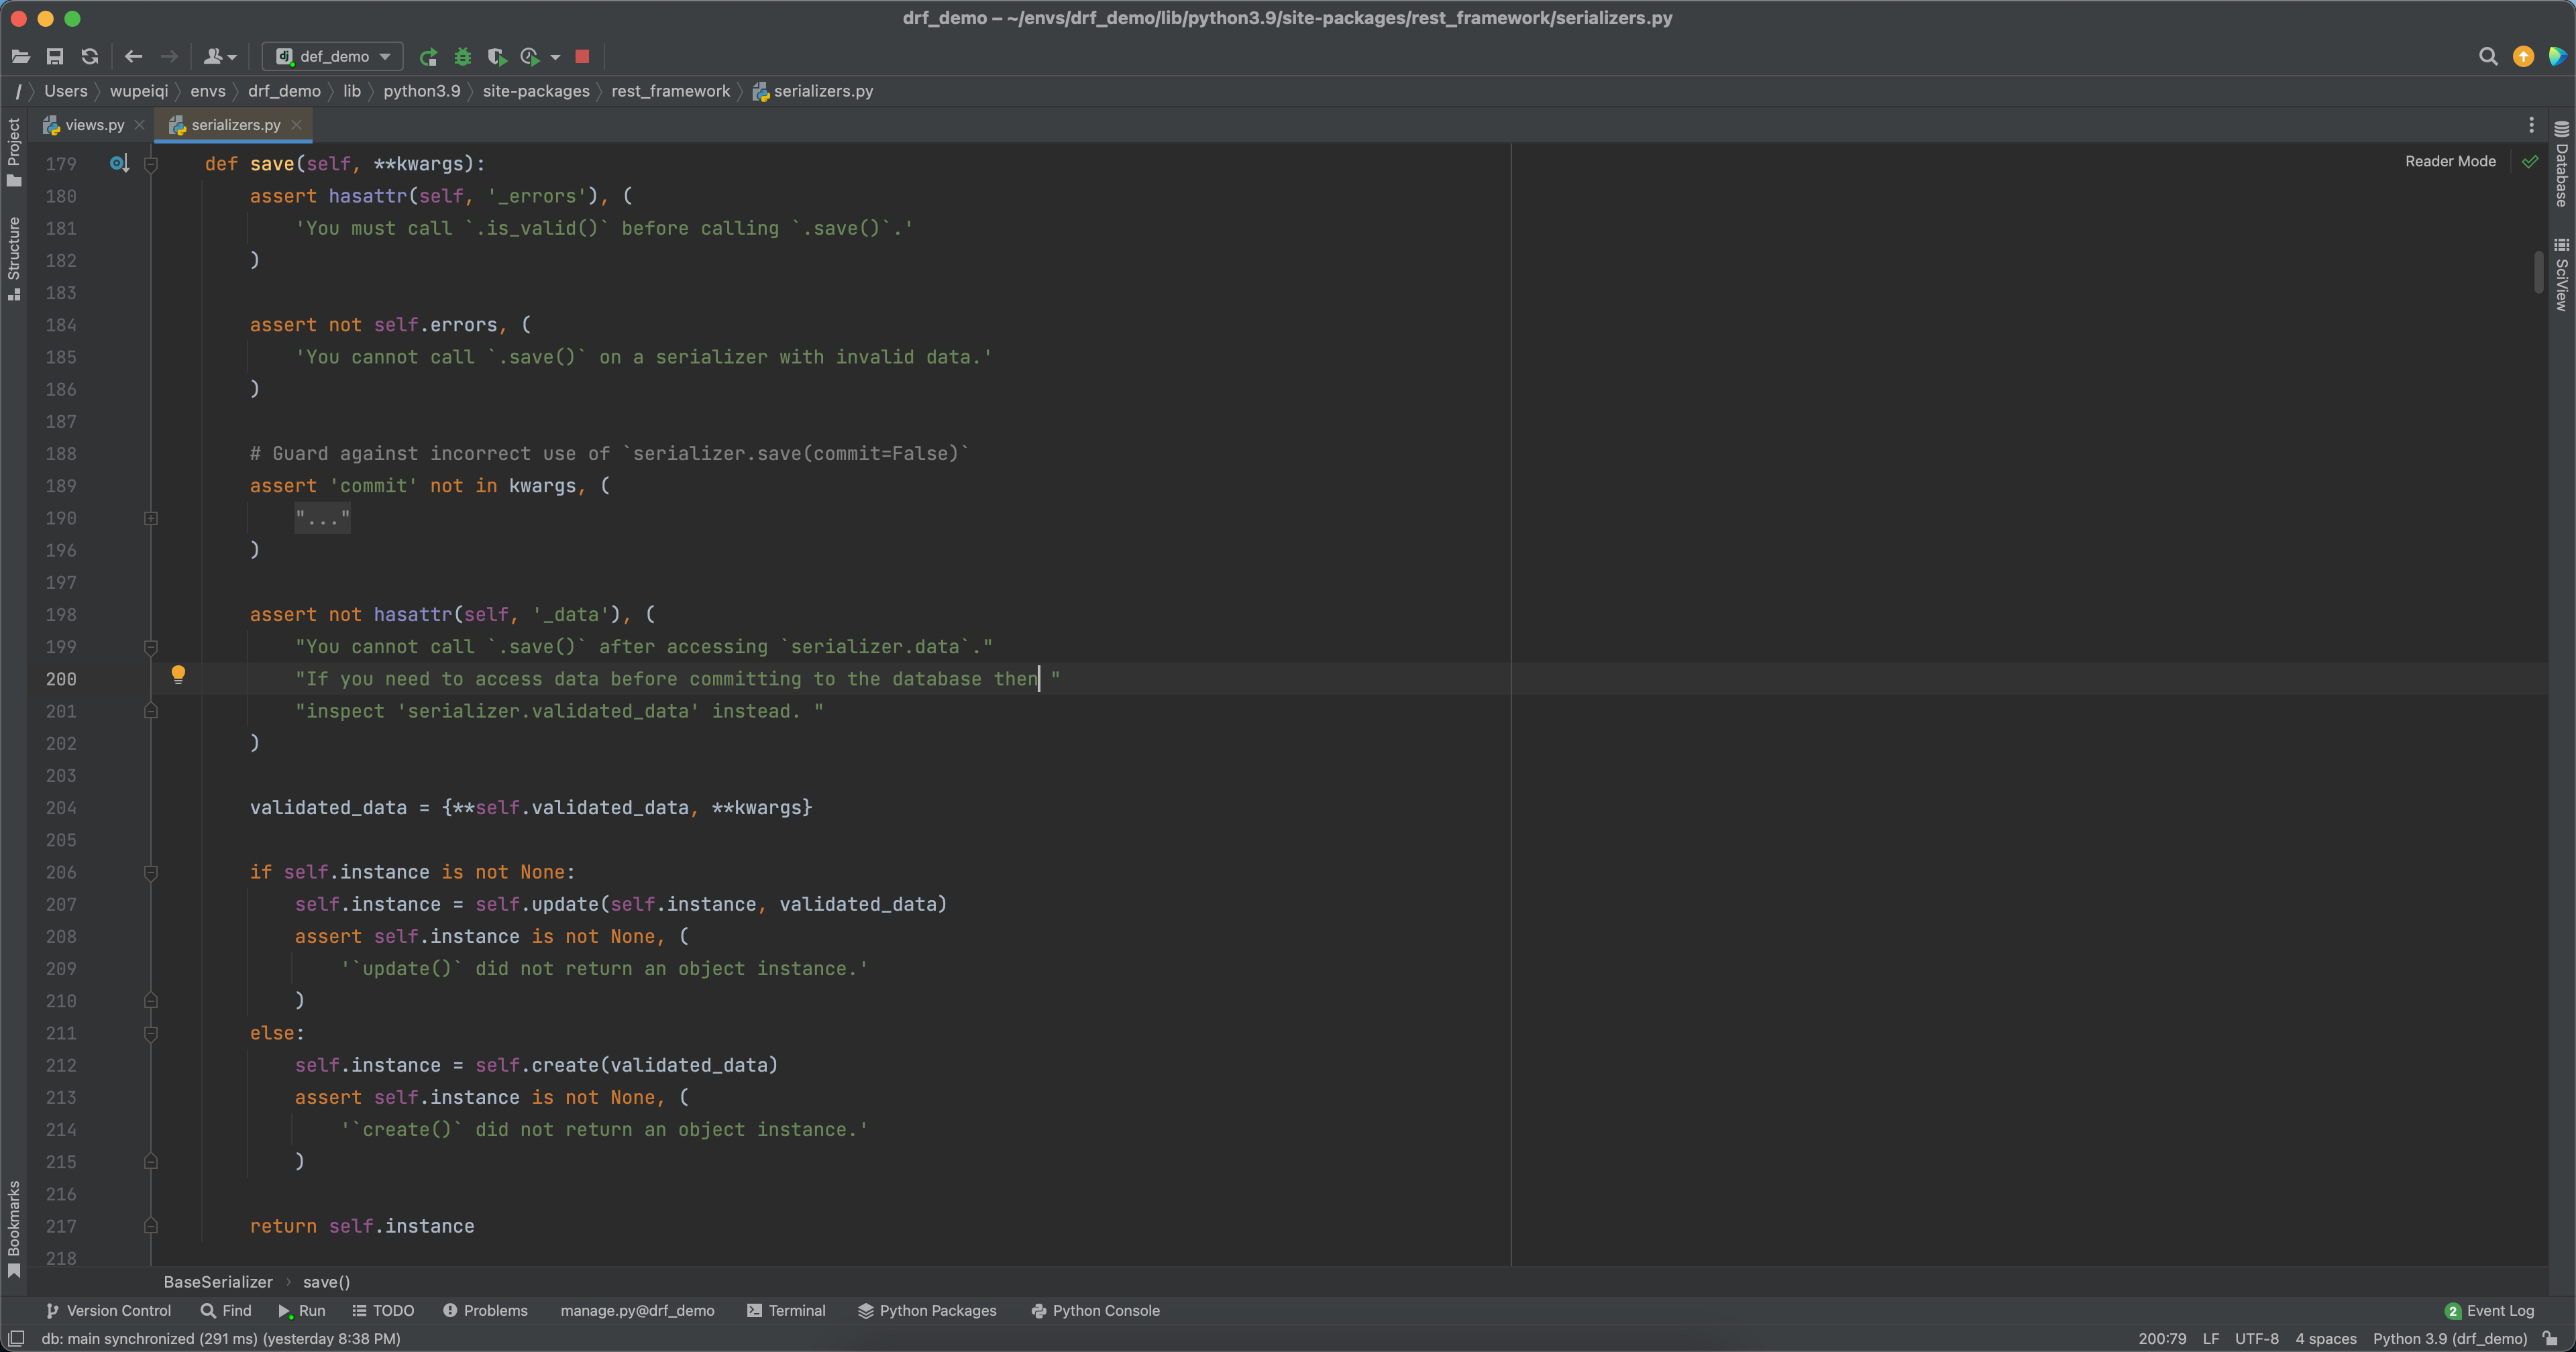Click the Save All toolbar icon
The image size is (2576, 1352).
pyautogui.click(x=55, y=57)
